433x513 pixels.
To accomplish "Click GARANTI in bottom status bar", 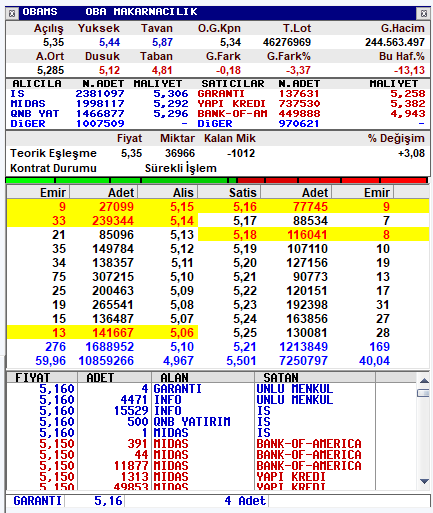I will point(37,501).
